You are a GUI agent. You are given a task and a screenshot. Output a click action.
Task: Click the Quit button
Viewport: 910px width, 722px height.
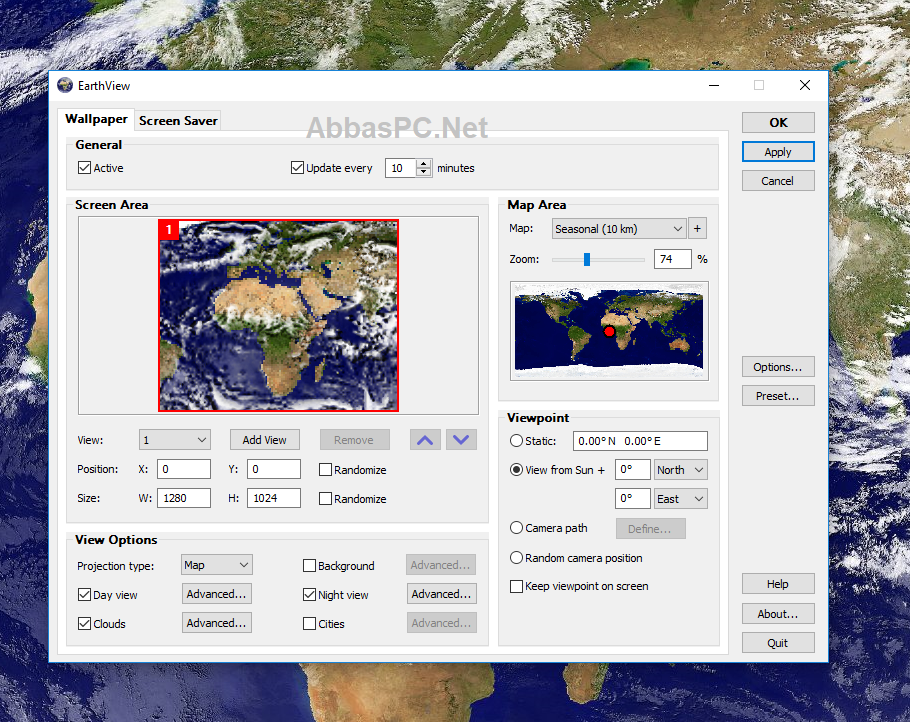[778, 643]
